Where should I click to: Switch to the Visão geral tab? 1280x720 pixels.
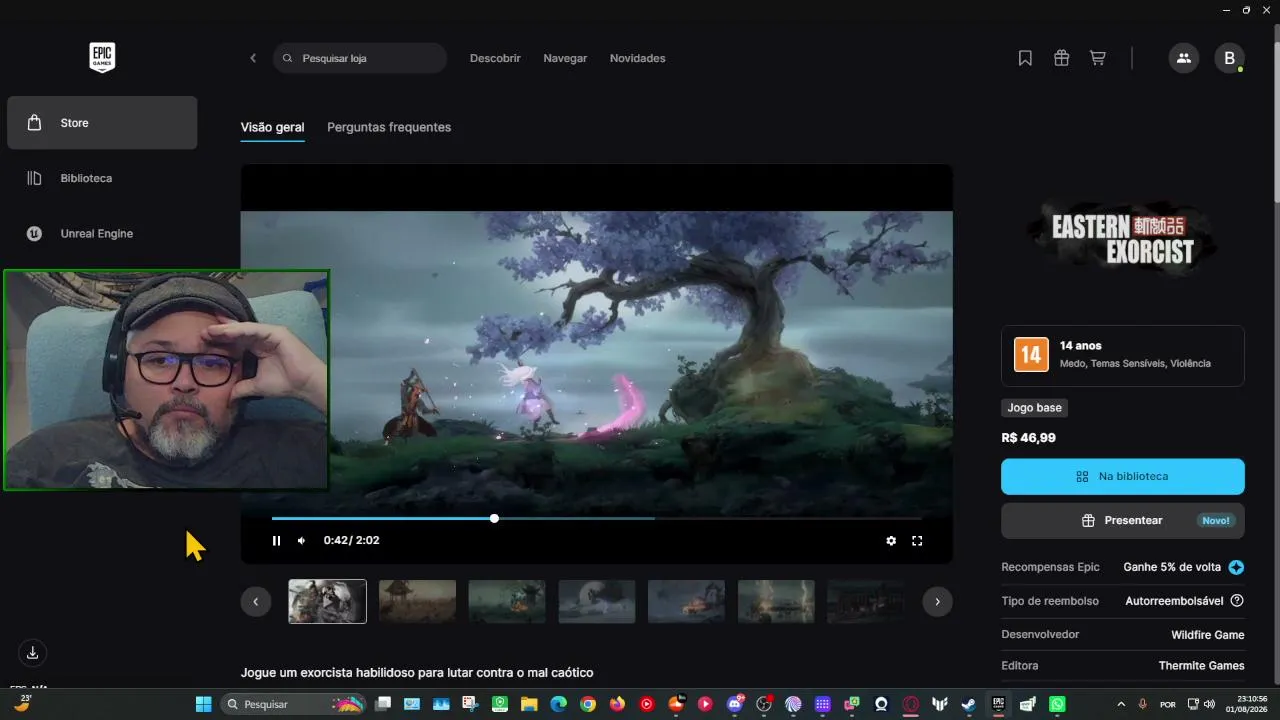(272, 127)
